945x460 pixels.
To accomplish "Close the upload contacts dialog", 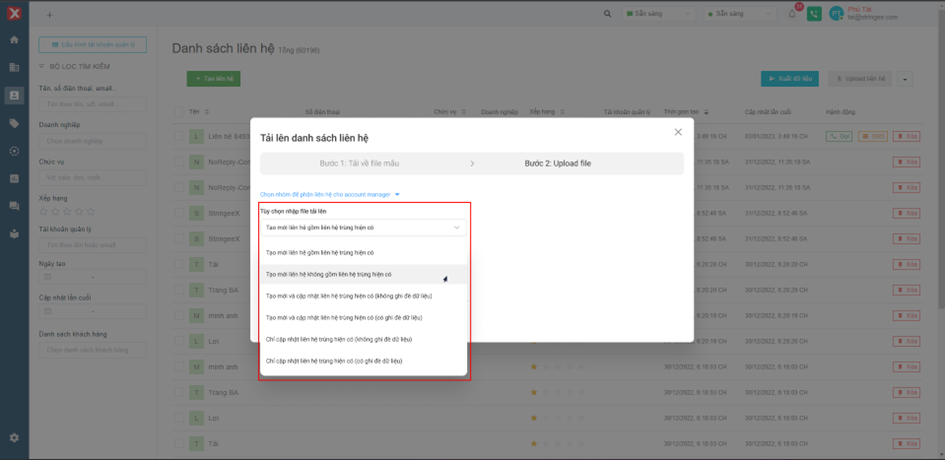I will click(x=678, y=132).
